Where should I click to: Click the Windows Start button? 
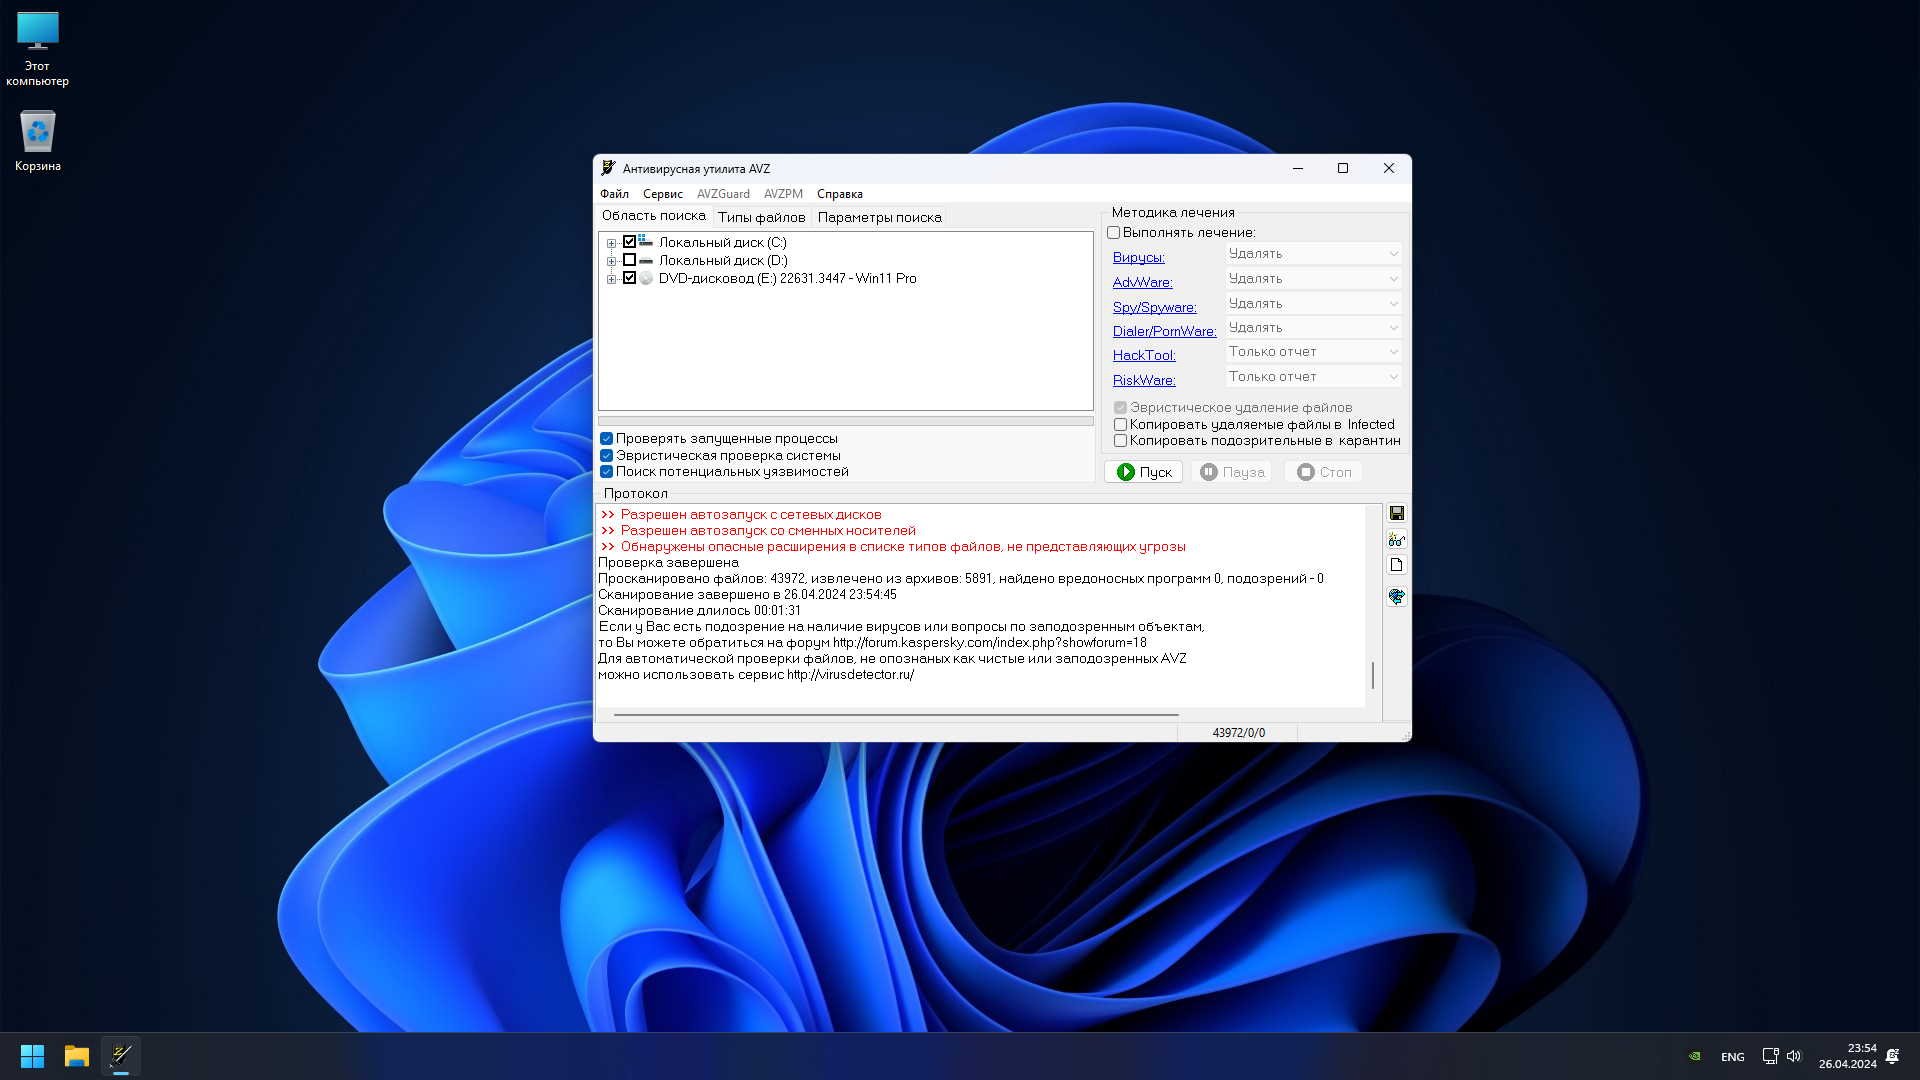[x=32, y=1056]
